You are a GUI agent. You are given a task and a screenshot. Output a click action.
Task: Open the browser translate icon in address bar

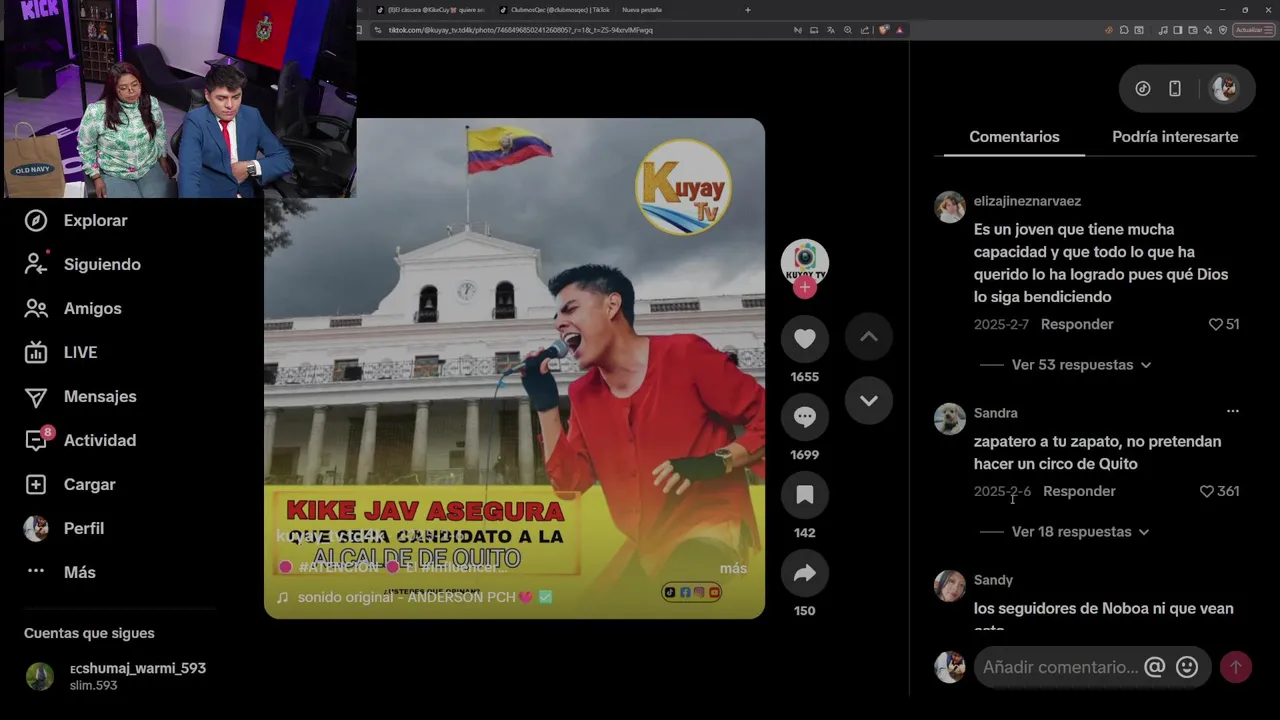(x=831, y=30)
